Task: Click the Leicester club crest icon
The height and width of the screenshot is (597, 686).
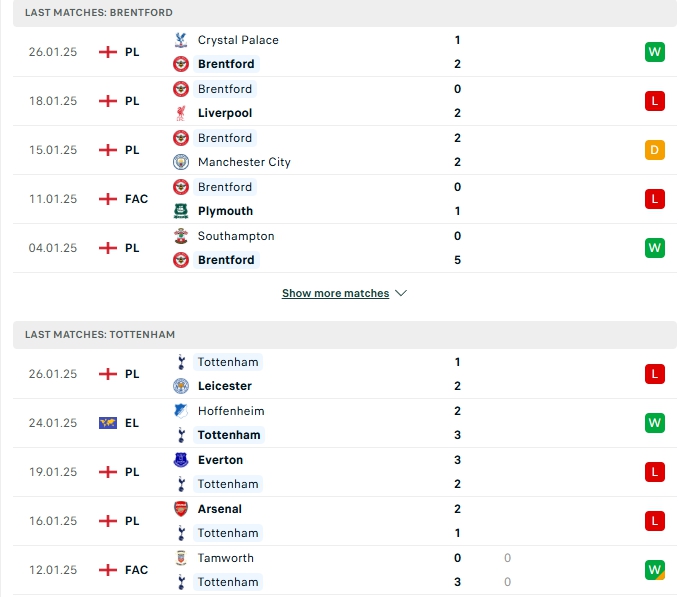Action: point(181,386)
